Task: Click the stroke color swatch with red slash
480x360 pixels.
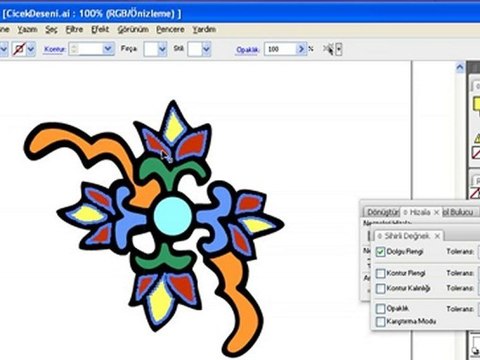Action: 19,49
